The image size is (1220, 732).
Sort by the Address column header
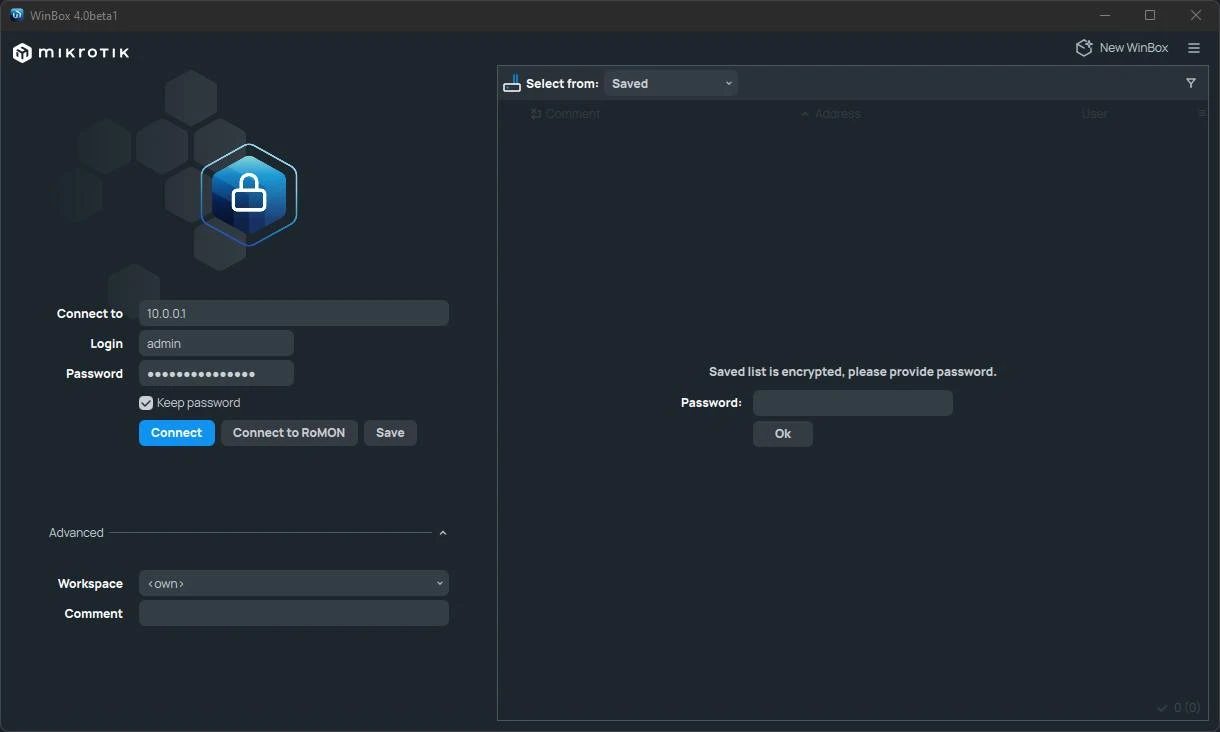point(836,114)
